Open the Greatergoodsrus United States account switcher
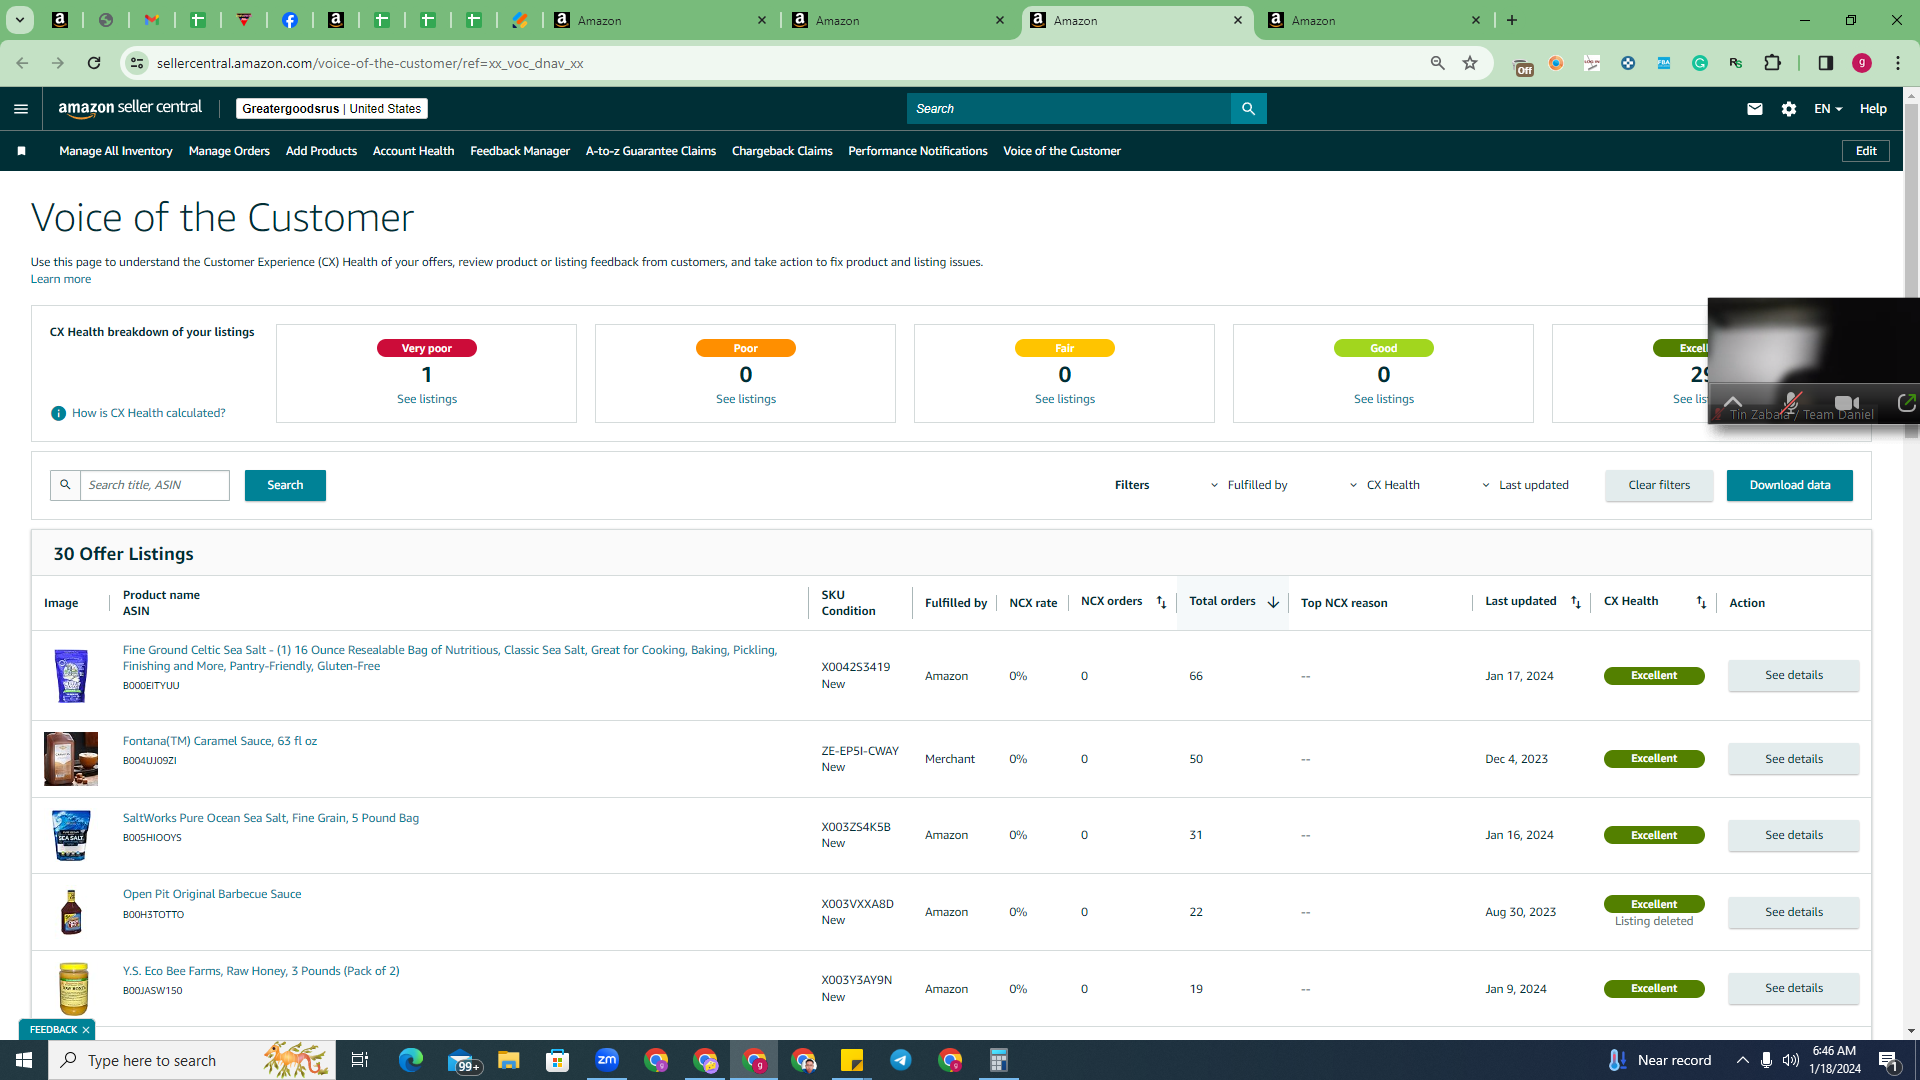The image size is (1920, 1080). pos(332,109)
